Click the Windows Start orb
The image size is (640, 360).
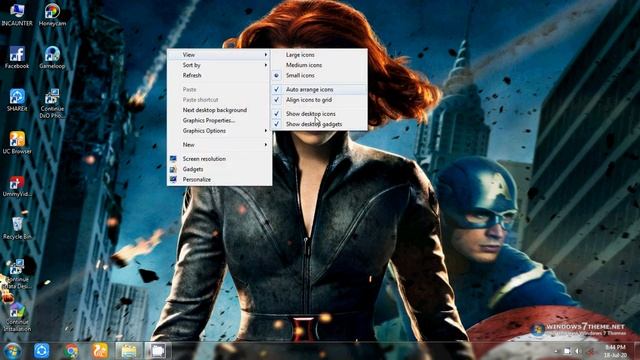(x=12, y=351)
